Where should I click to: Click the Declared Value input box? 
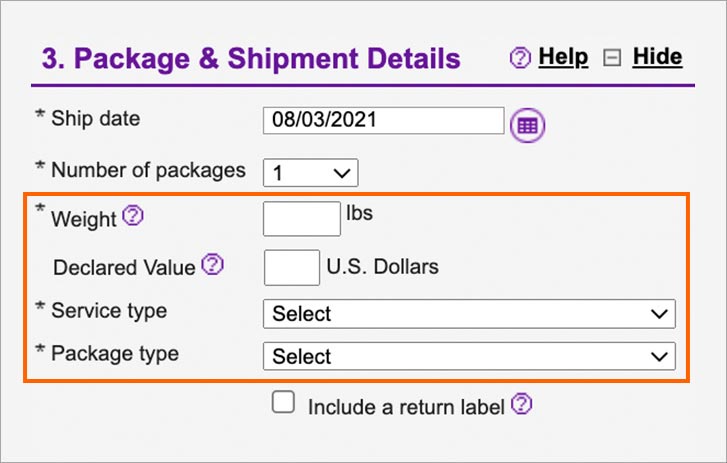[x=292, y=267]
